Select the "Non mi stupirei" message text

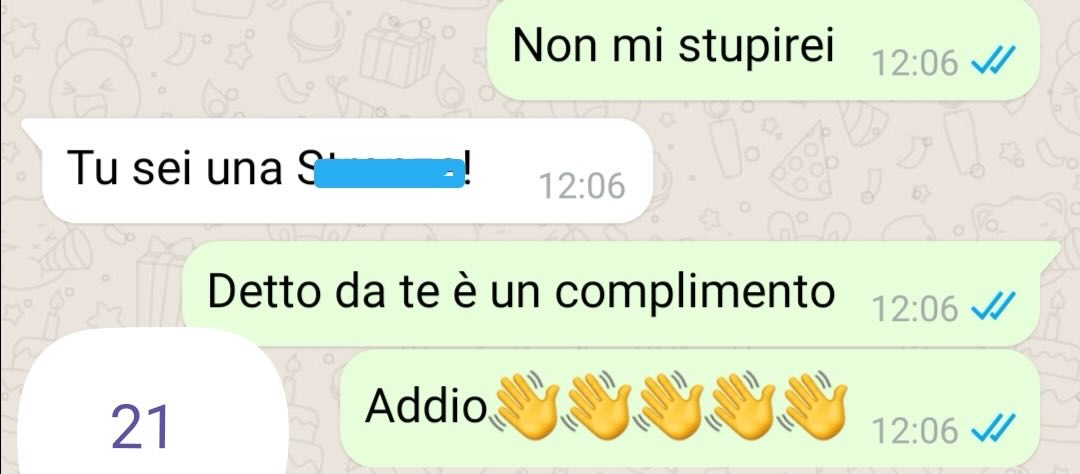[x=673, y=47]
